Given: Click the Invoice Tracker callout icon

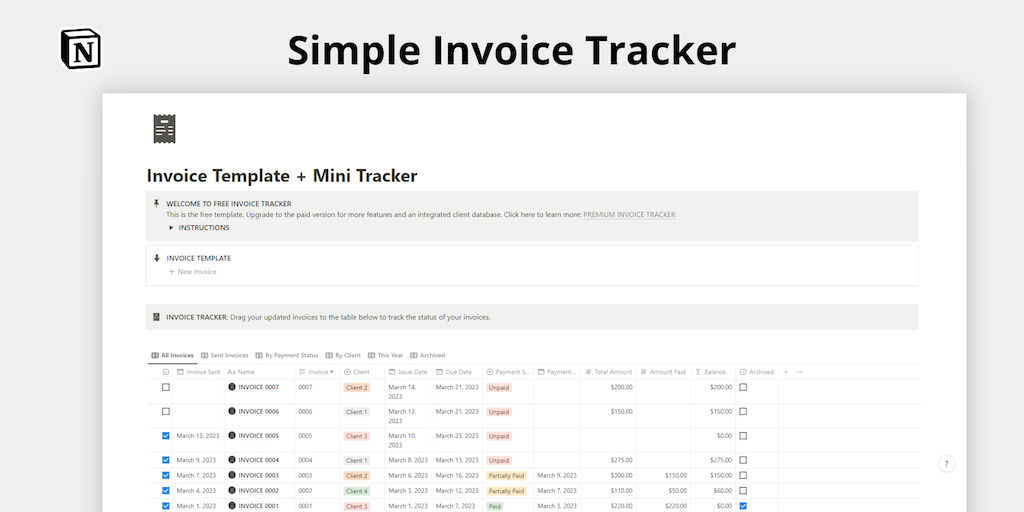Looking at the screenshot, I should click(x=156, y=317).
